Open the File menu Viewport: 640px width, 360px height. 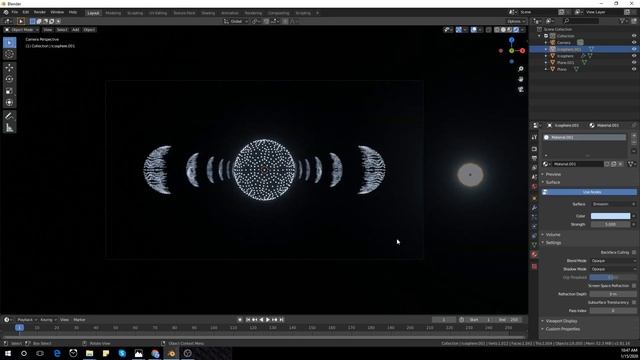(x=15, y=13)
